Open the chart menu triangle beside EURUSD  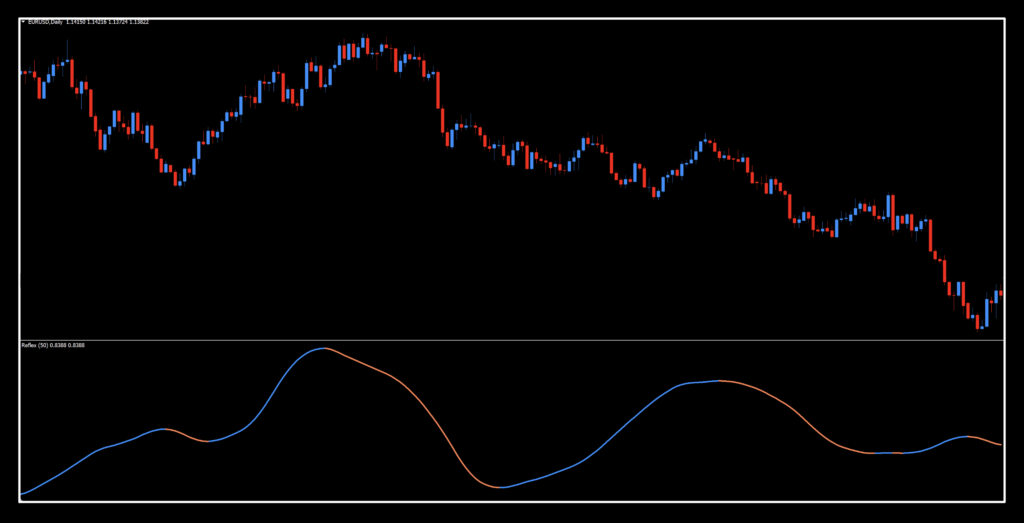pyautogui.click(x=23, y=21)
